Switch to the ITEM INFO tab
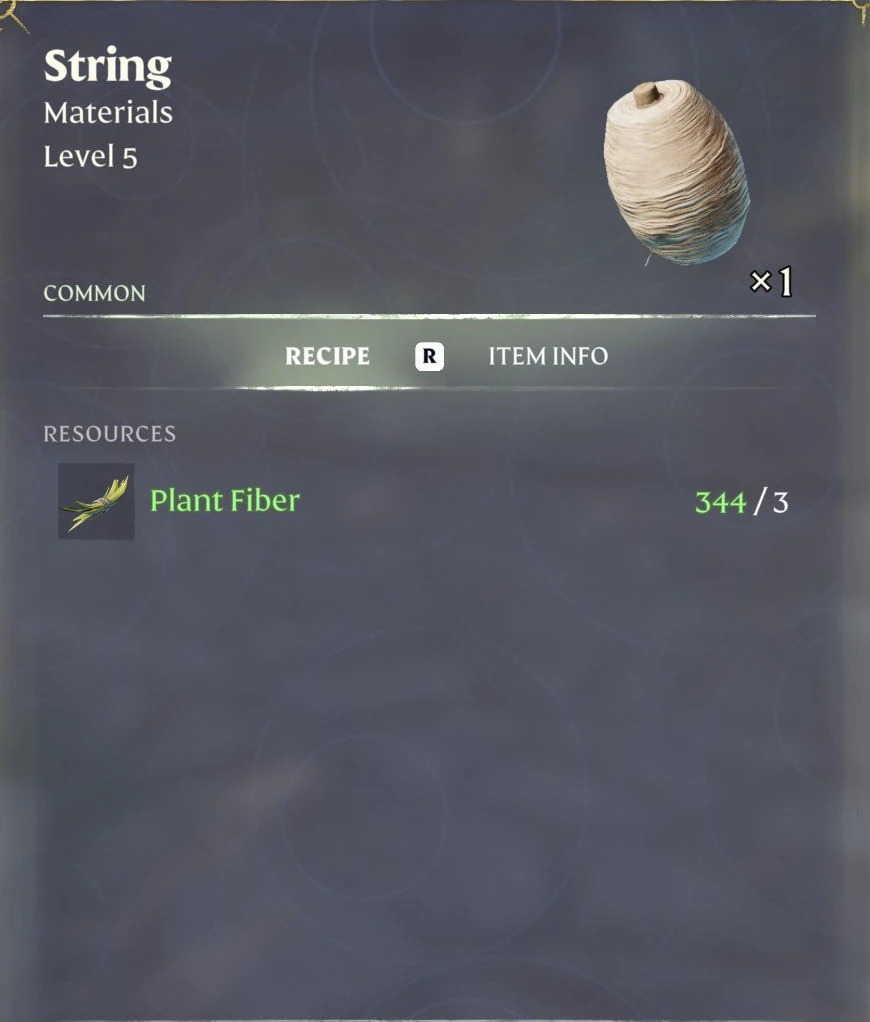This screenshot has width=870, height=1022. point(548,356)
